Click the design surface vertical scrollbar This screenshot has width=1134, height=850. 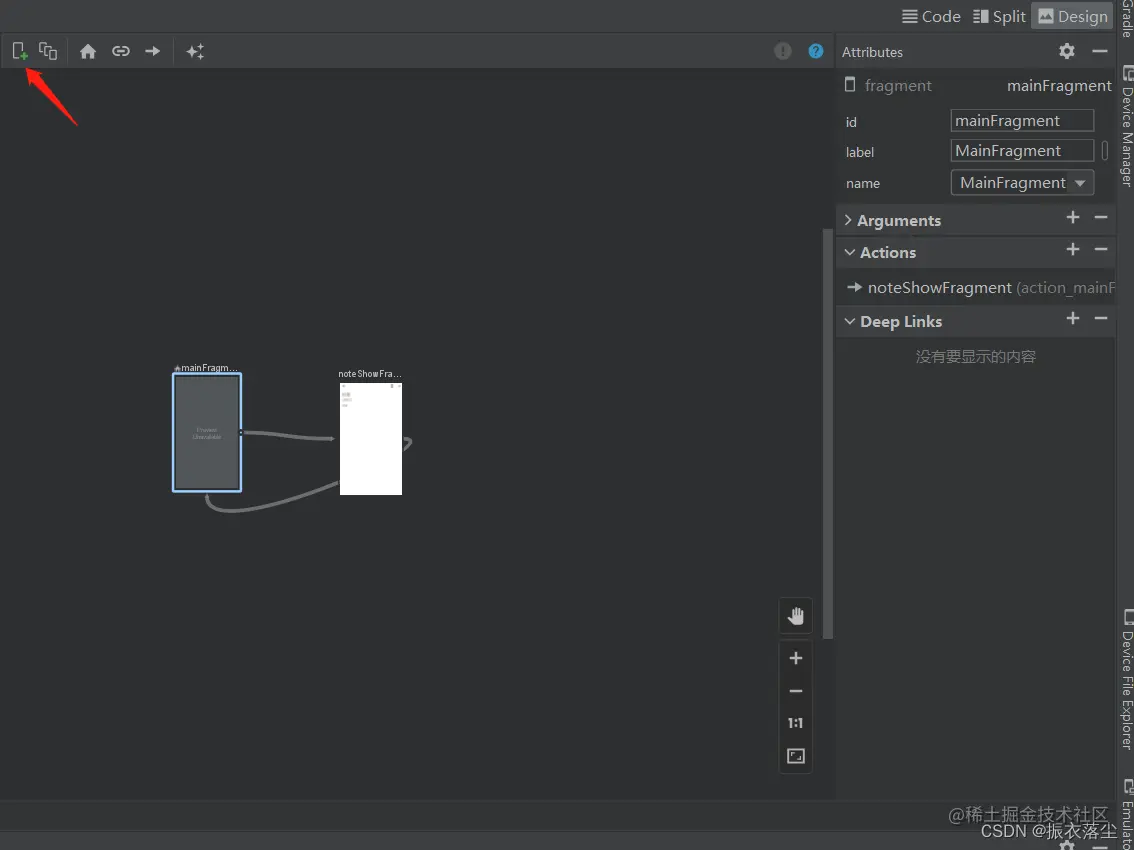[827, 434]
